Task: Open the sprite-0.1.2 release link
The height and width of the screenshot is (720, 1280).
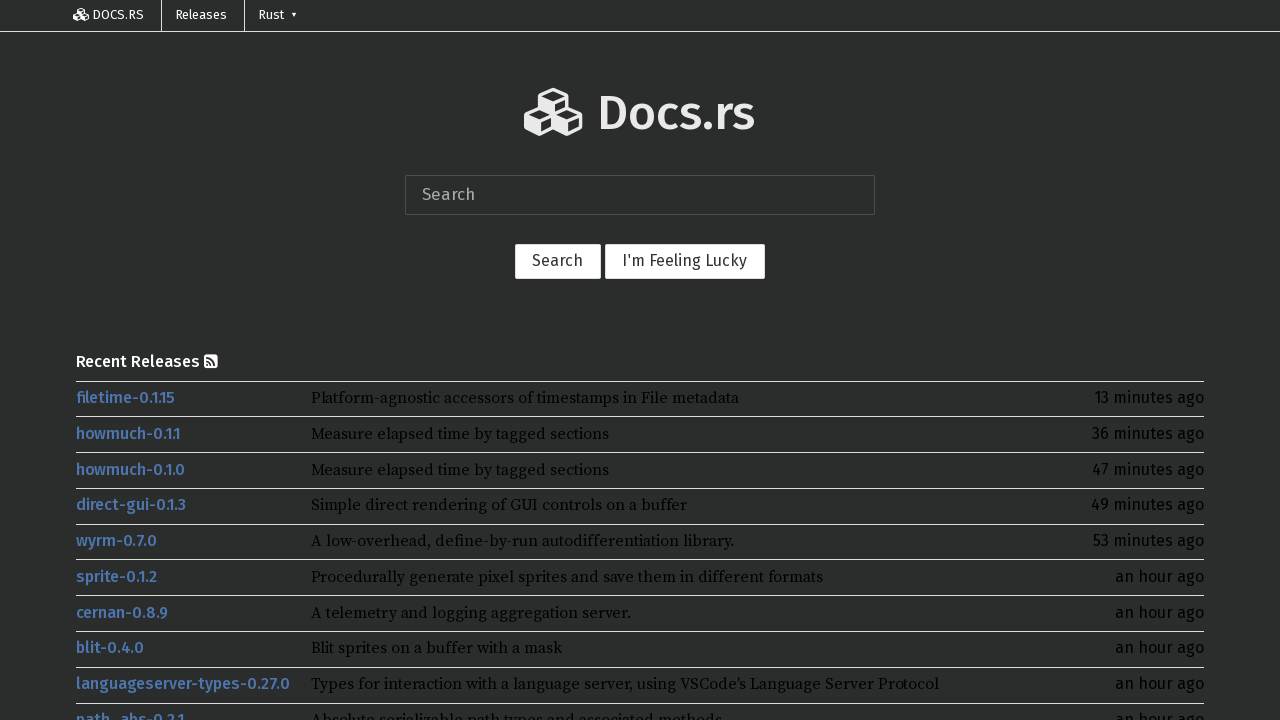Action: click(x=116, y=577)
